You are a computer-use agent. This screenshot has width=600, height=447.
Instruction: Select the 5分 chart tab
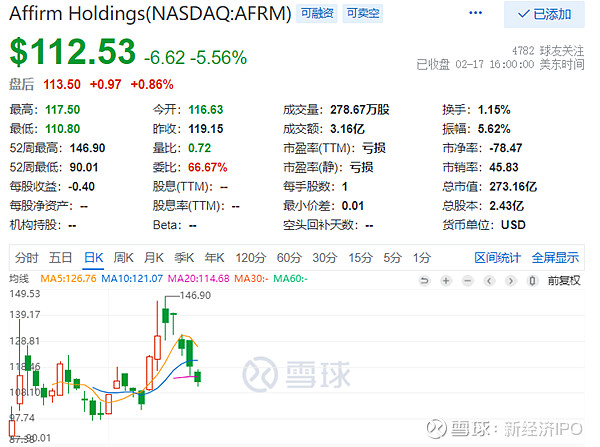(x=392, y=258)
